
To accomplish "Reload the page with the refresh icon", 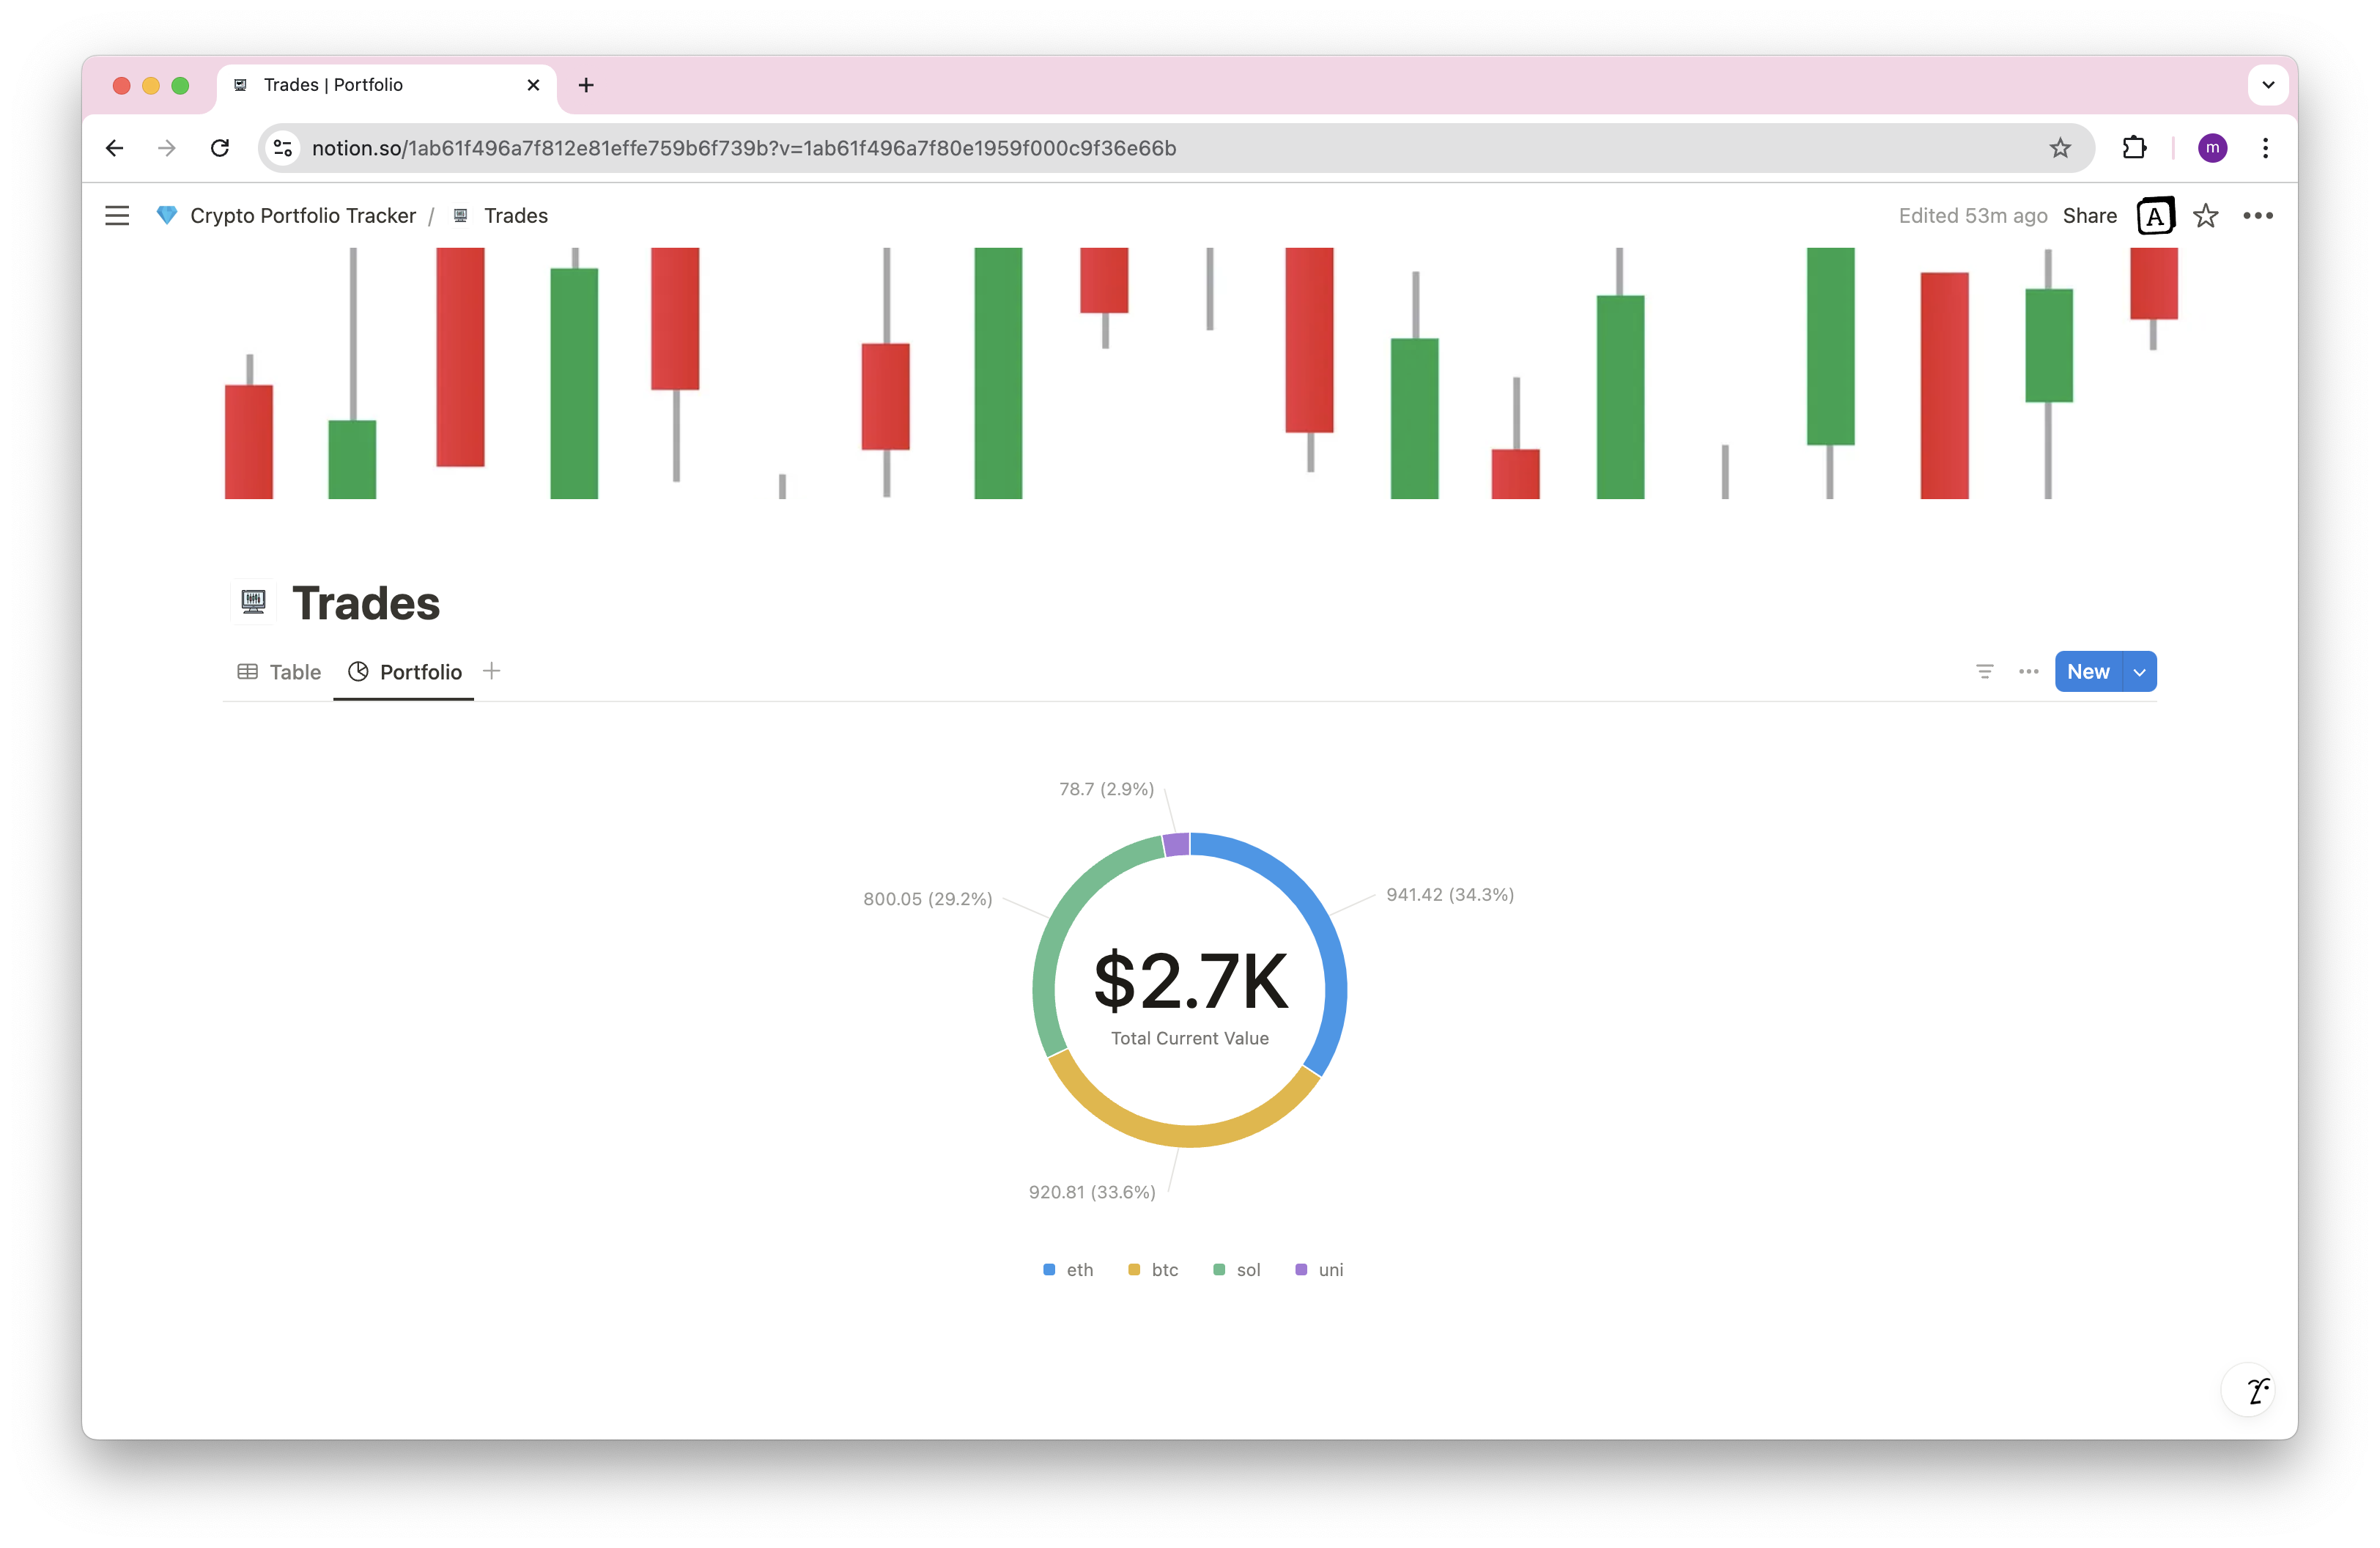I will [220, 148].
